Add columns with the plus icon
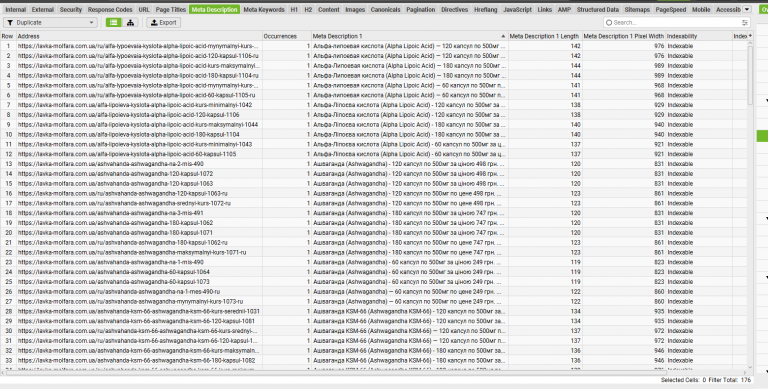768x389 pixels. 750,36
